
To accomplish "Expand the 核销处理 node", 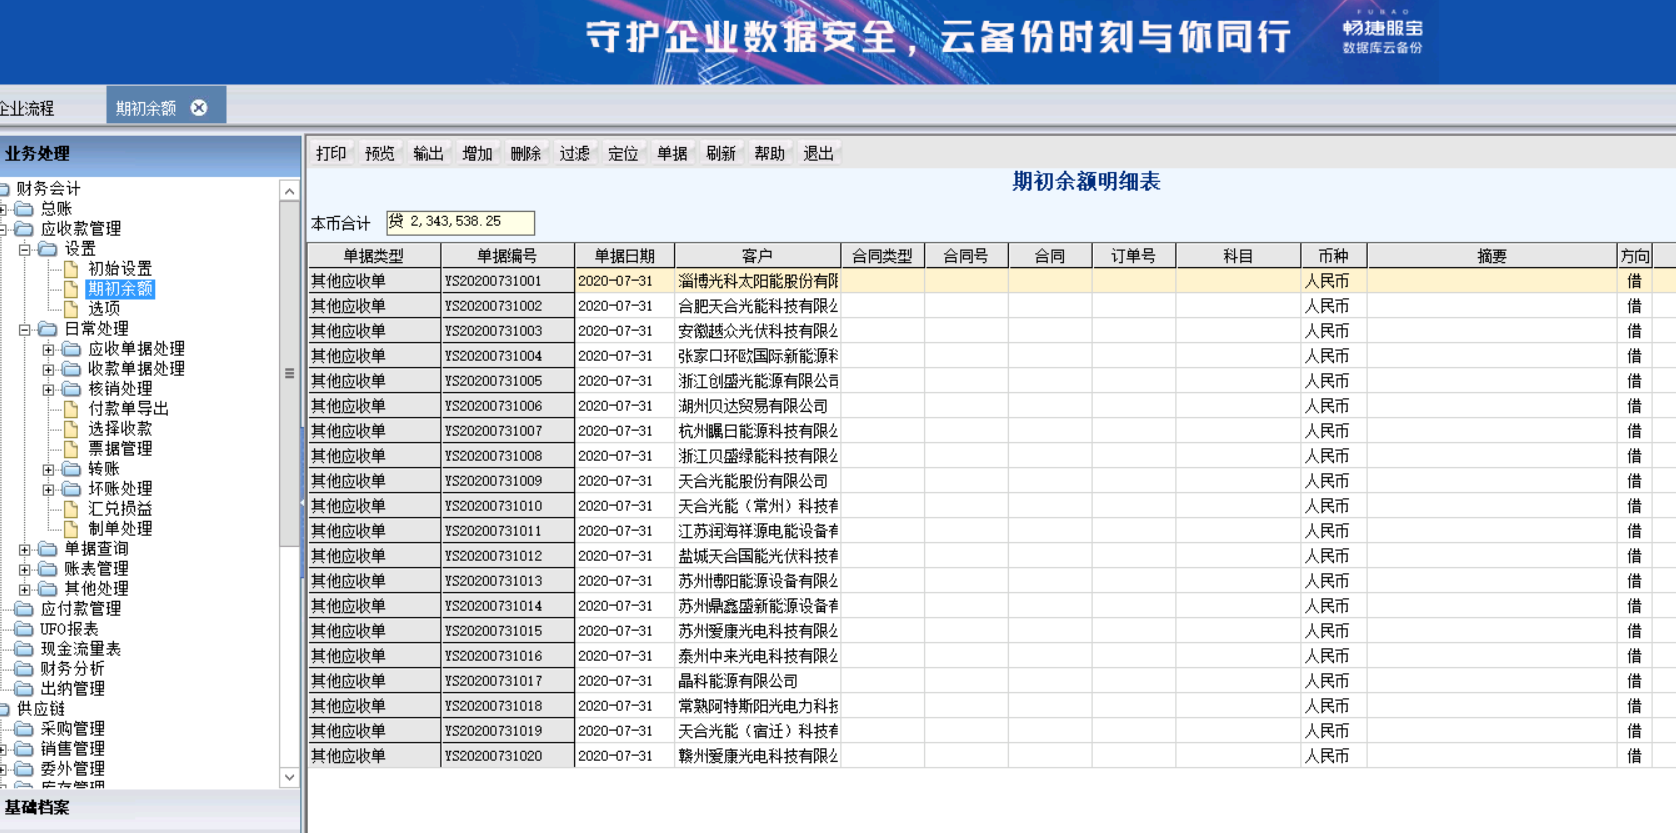I will click(x=48, y=389).
